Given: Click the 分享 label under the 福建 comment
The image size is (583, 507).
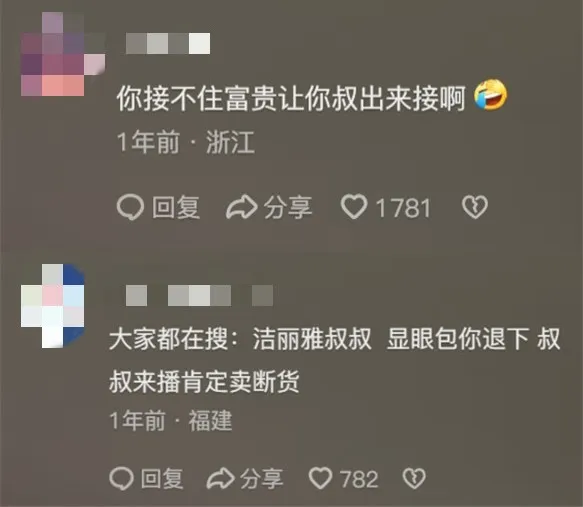Looking at the screenshot, I should (x=262, y=478).
